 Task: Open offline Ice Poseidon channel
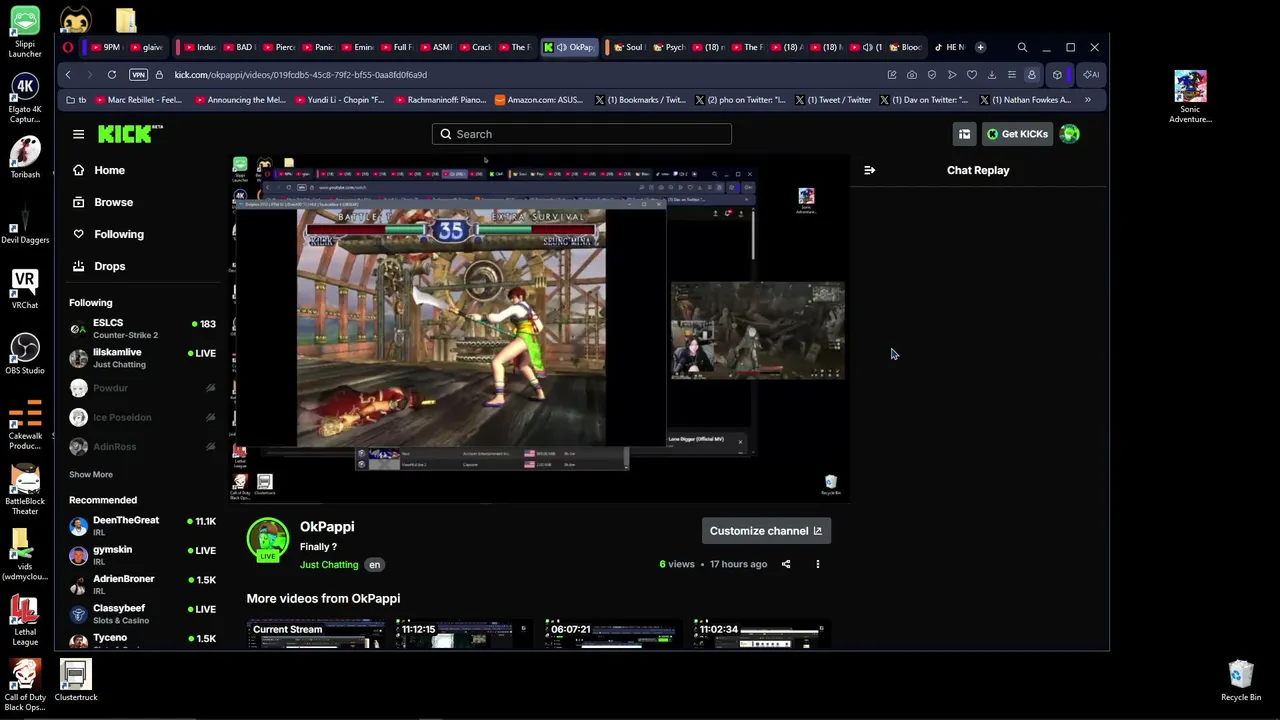pos(142,417)
